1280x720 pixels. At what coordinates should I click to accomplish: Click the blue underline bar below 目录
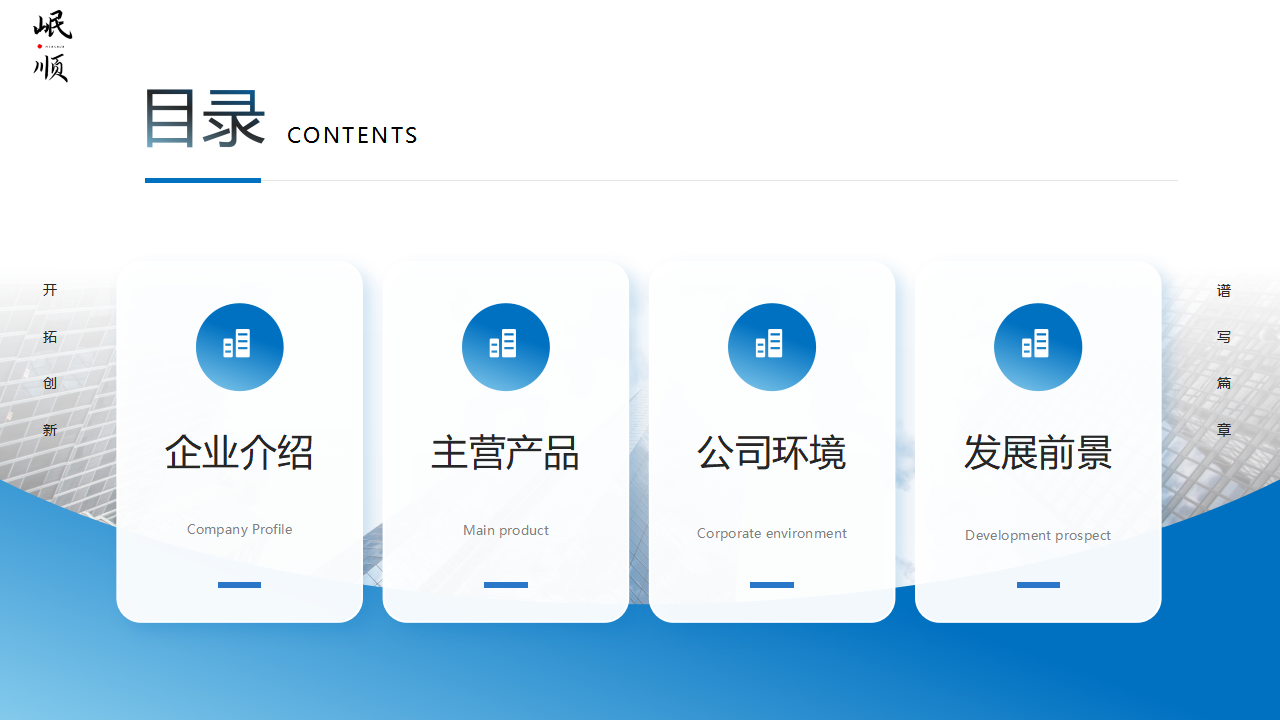click(x=202, y=180)
